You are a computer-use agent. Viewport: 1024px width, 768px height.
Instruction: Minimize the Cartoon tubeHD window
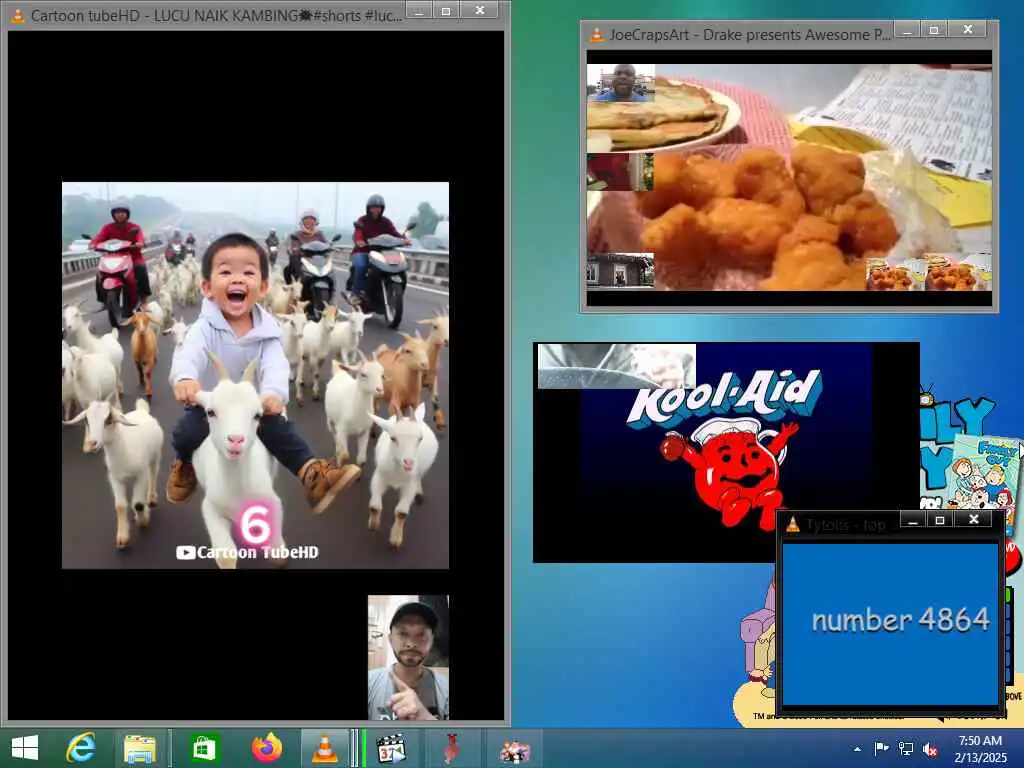click(419, 10)
